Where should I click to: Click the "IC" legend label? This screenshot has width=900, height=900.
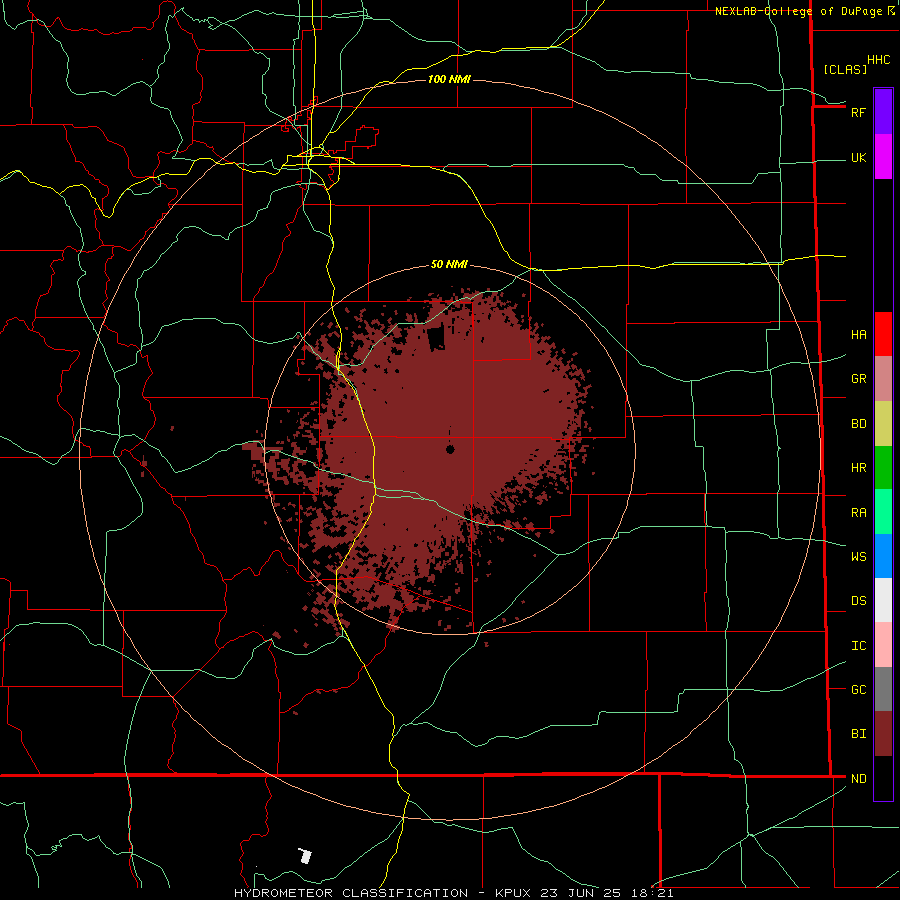tap(858, 646)
